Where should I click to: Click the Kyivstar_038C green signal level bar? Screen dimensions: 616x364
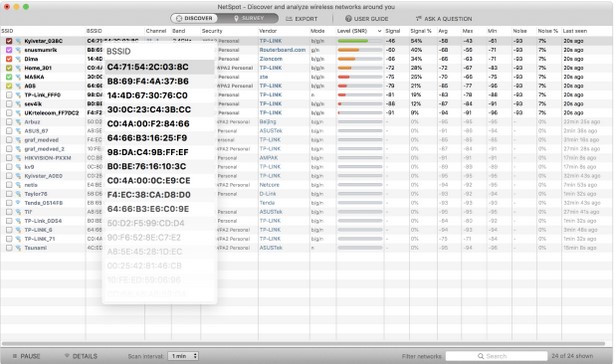(352, 41)
